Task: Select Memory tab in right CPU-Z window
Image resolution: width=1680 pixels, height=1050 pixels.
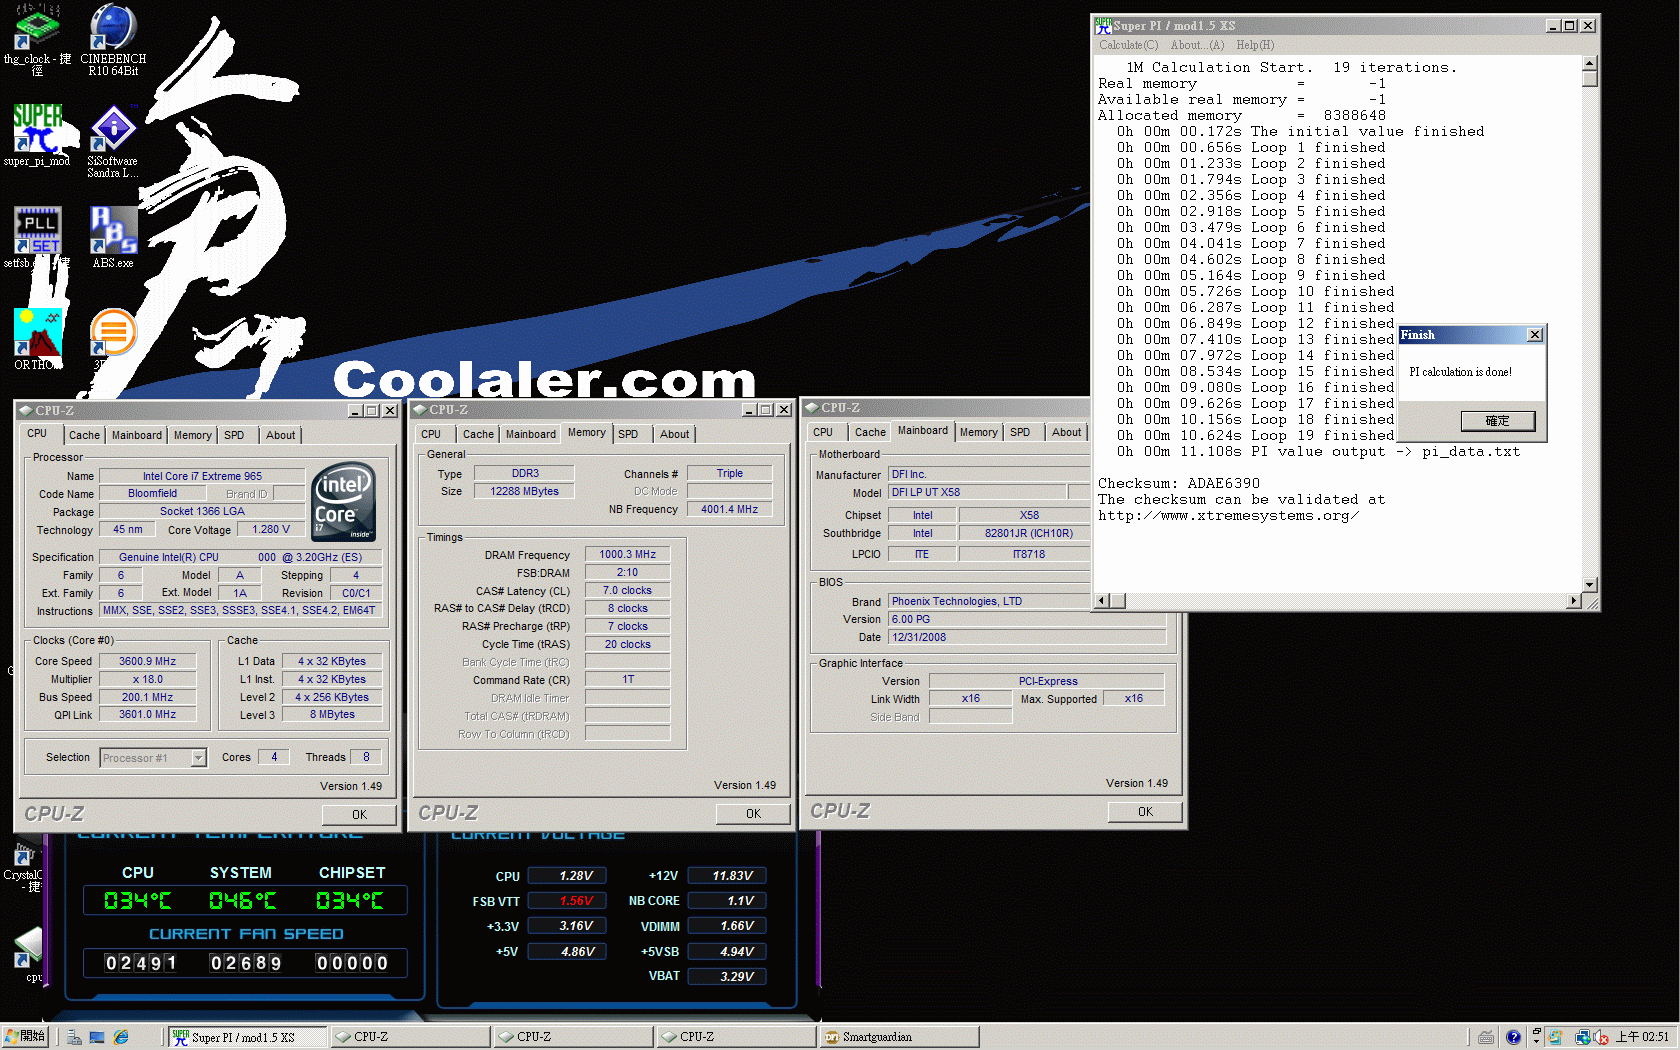Action: (978, 432)
